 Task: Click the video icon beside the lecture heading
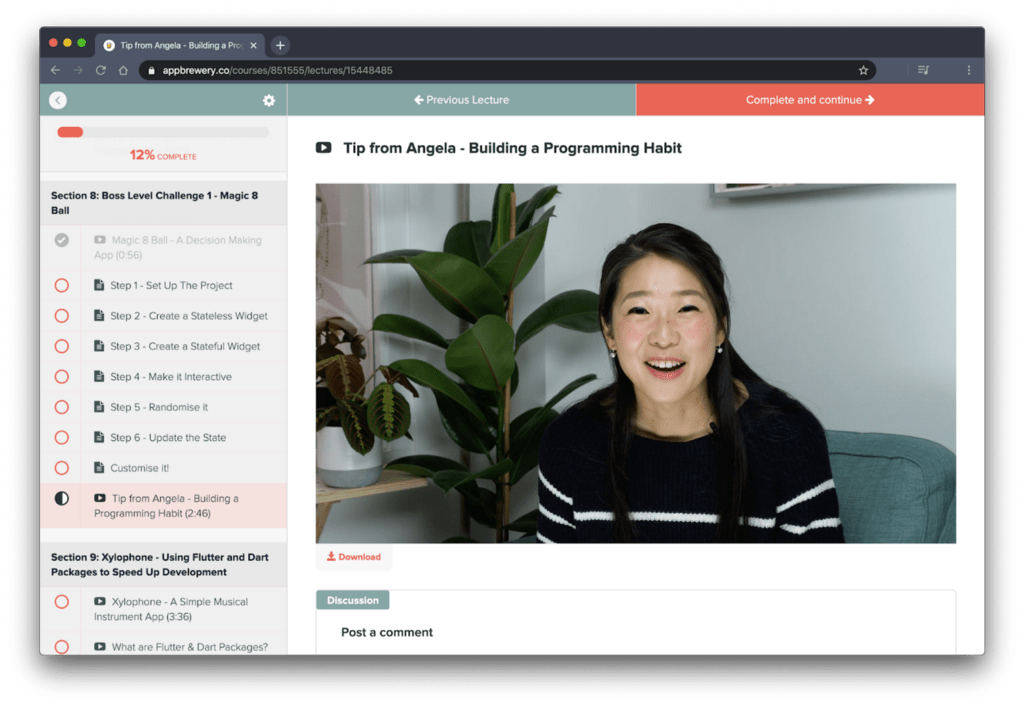[322, 147]
